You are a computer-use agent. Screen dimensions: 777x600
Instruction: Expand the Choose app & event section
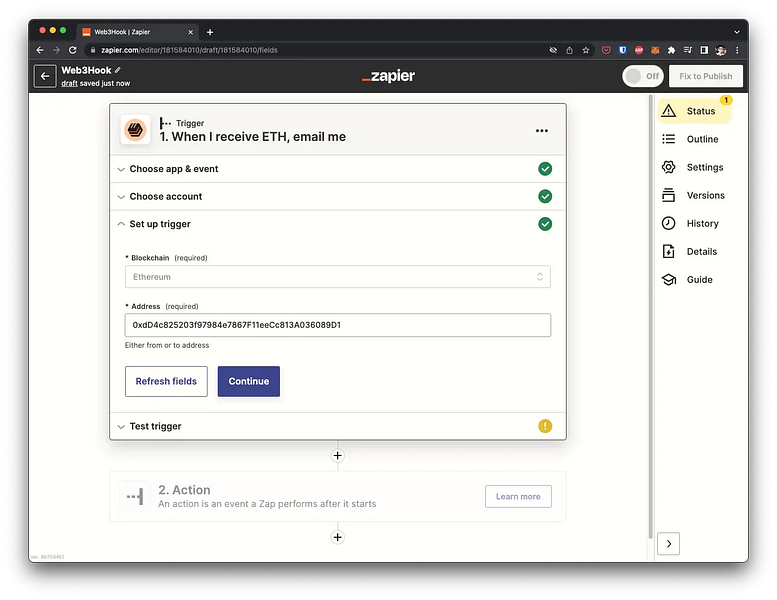[337, 169]
